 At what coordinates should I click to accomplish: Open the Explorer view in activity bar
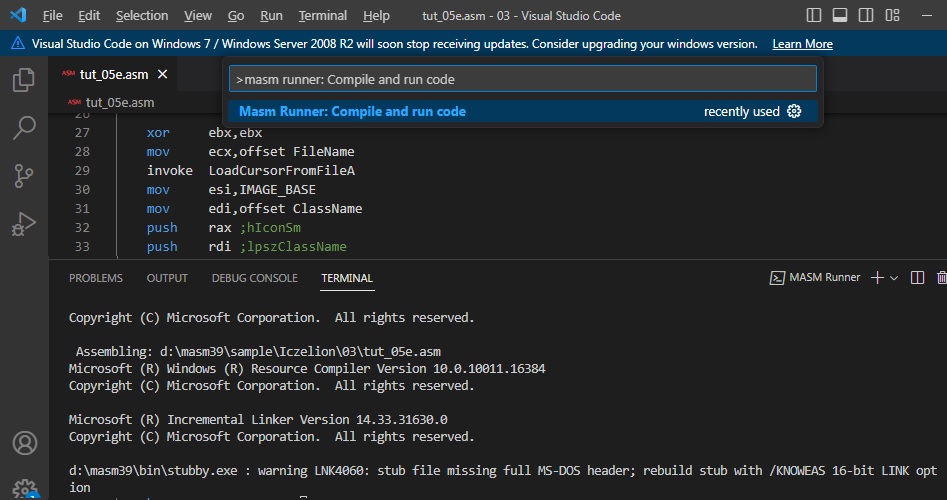click(x=24, y=81)
